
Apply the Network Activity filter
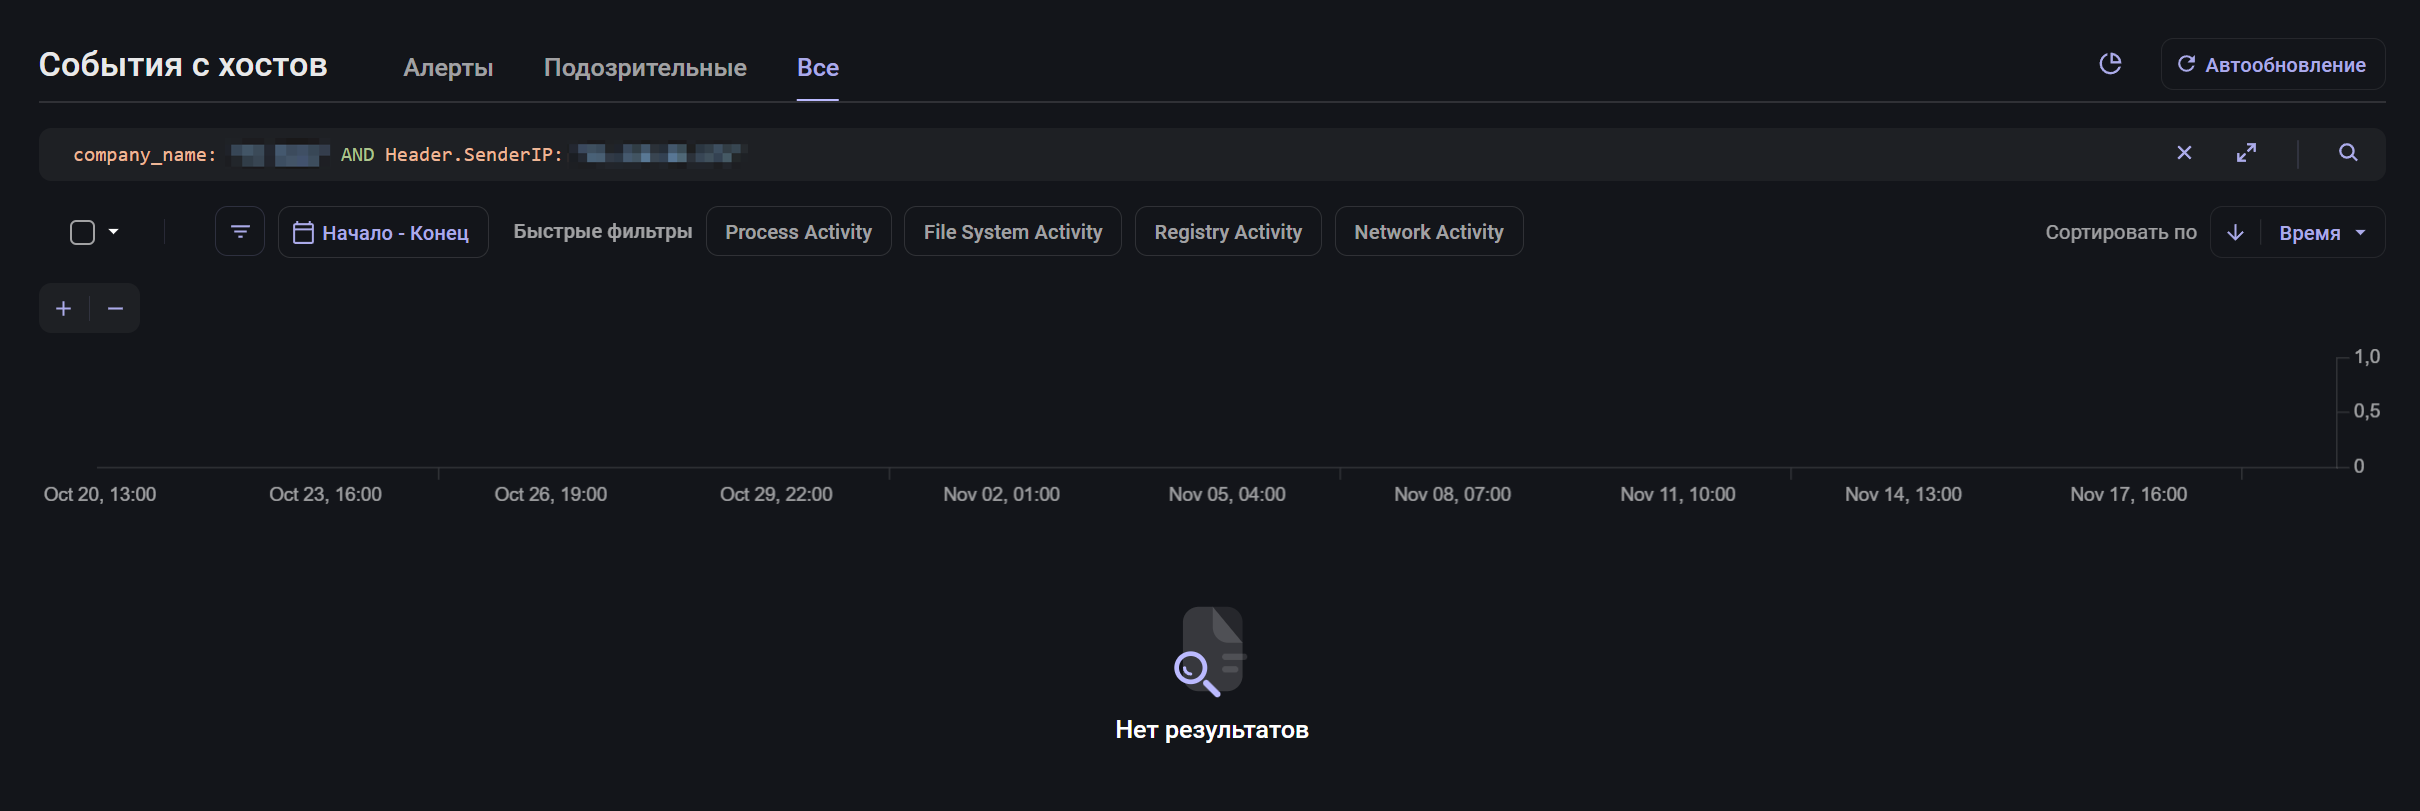coord(1428,232)
